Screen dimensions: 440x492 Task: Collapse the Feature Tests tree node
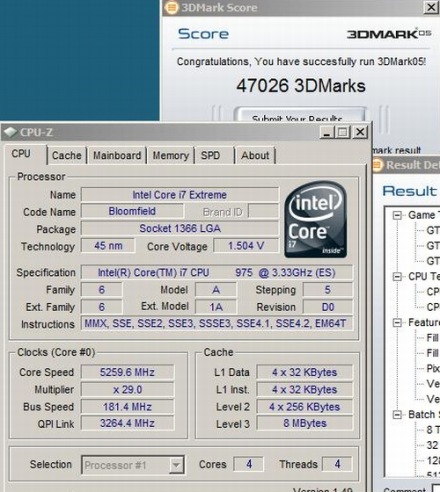point(397,323)
